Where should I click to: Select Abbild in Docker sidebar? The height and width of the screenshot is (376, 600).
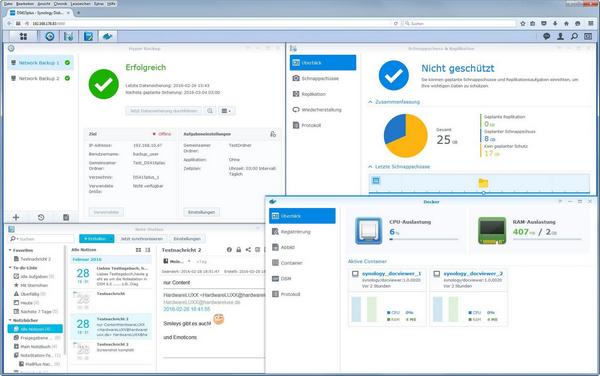(x=302, y=247)
